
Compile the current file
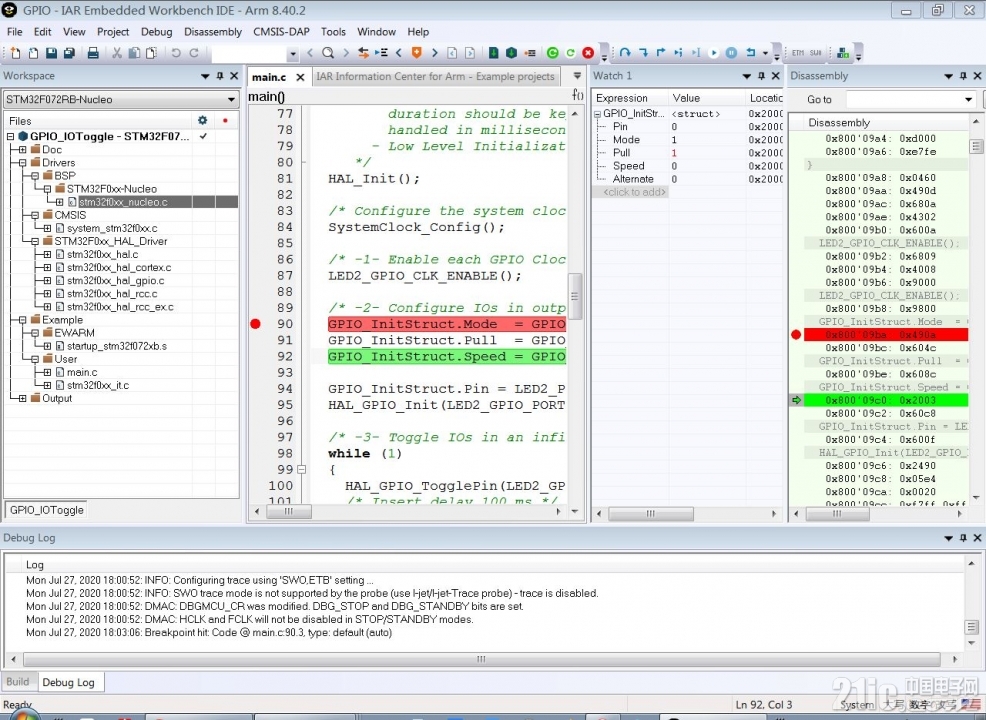(494, 53)
